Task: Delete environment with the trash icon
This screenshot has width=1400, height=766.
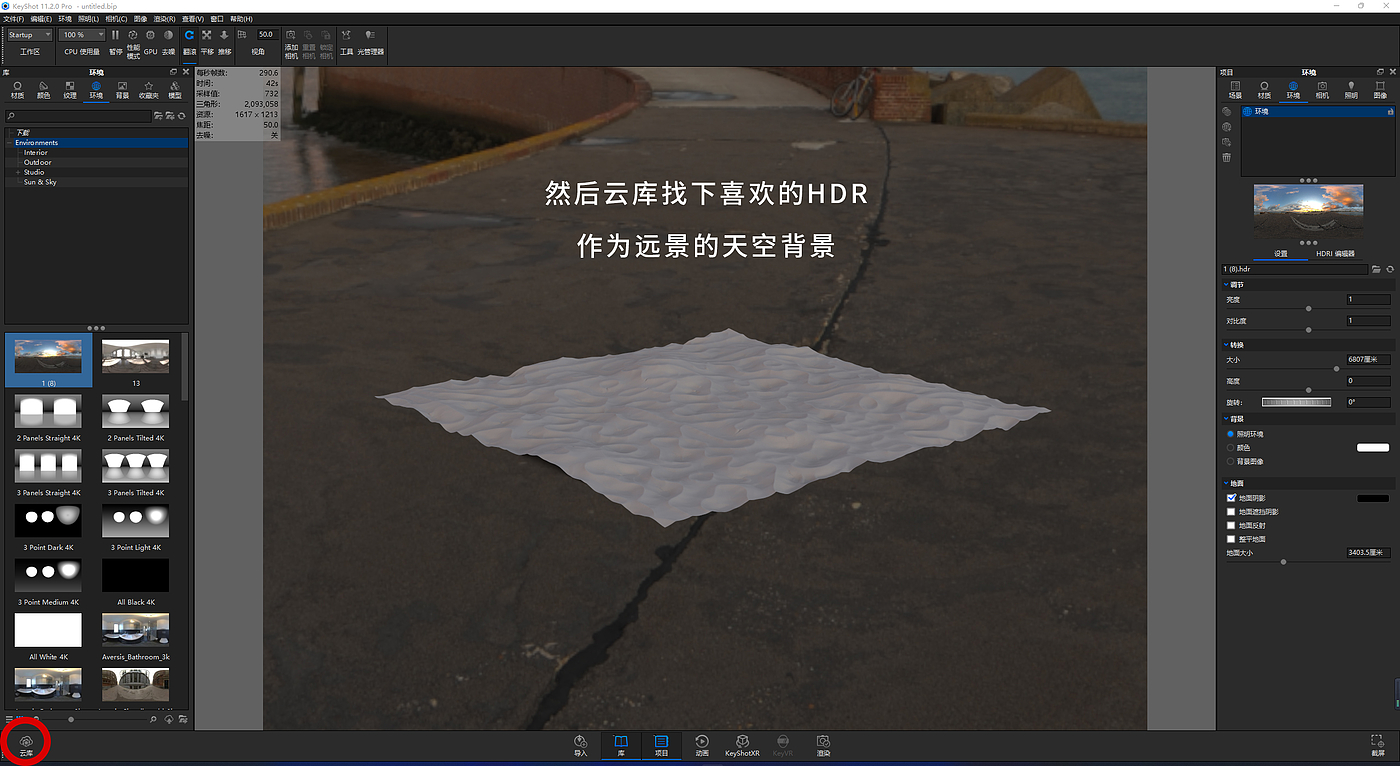Action: tap(1227, 158)
